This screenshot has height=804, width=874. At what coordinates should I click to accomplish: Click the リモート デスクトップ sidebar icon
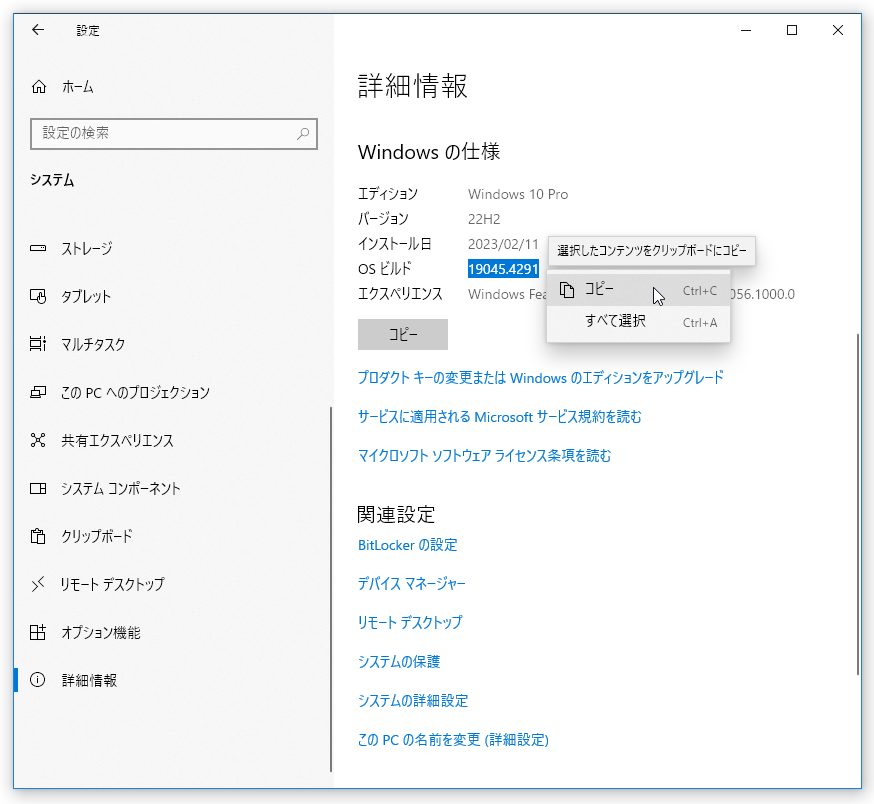(x=38, y=584)
